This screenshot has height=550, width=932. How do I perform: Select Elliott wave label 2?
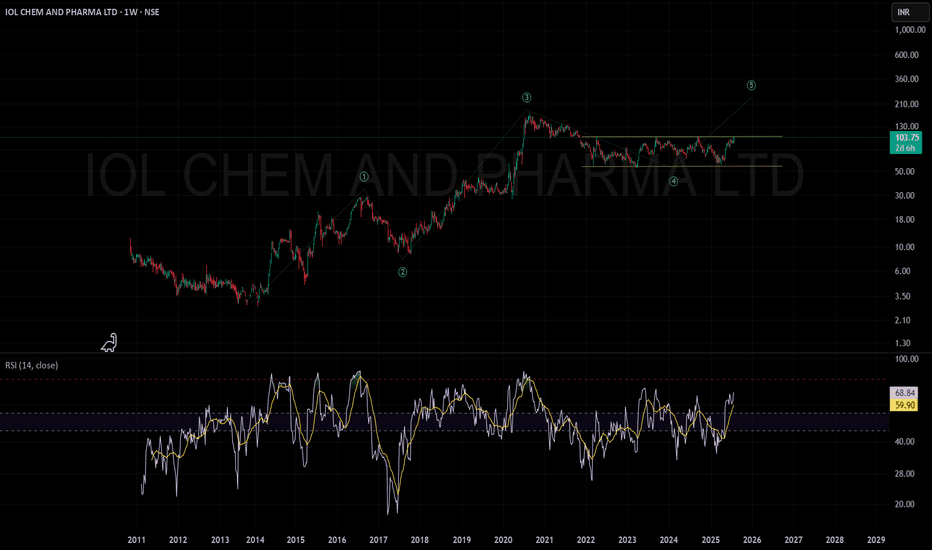tap(402, 272)
